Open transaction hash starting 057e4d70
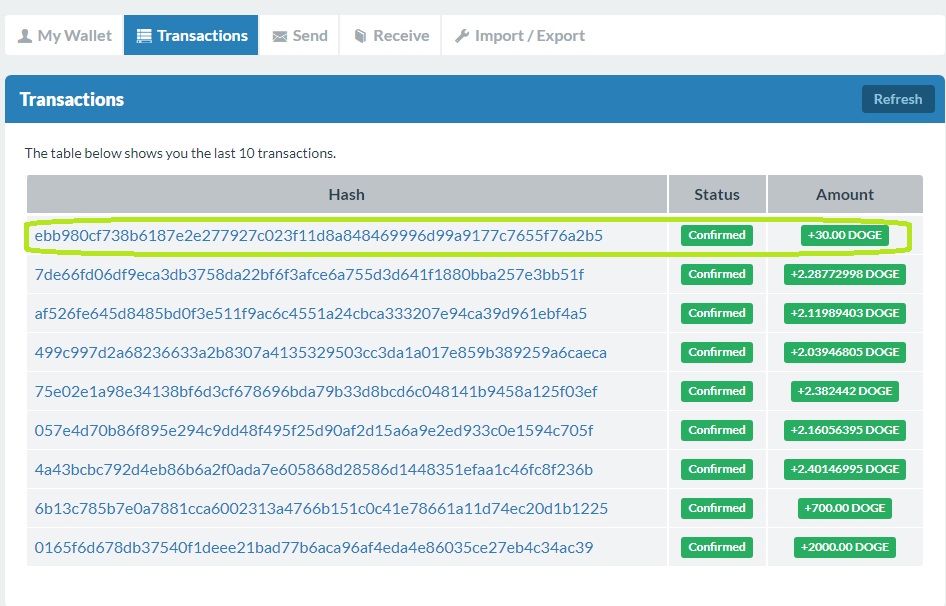The image size is (946, 606). click(x=314, y=430)
